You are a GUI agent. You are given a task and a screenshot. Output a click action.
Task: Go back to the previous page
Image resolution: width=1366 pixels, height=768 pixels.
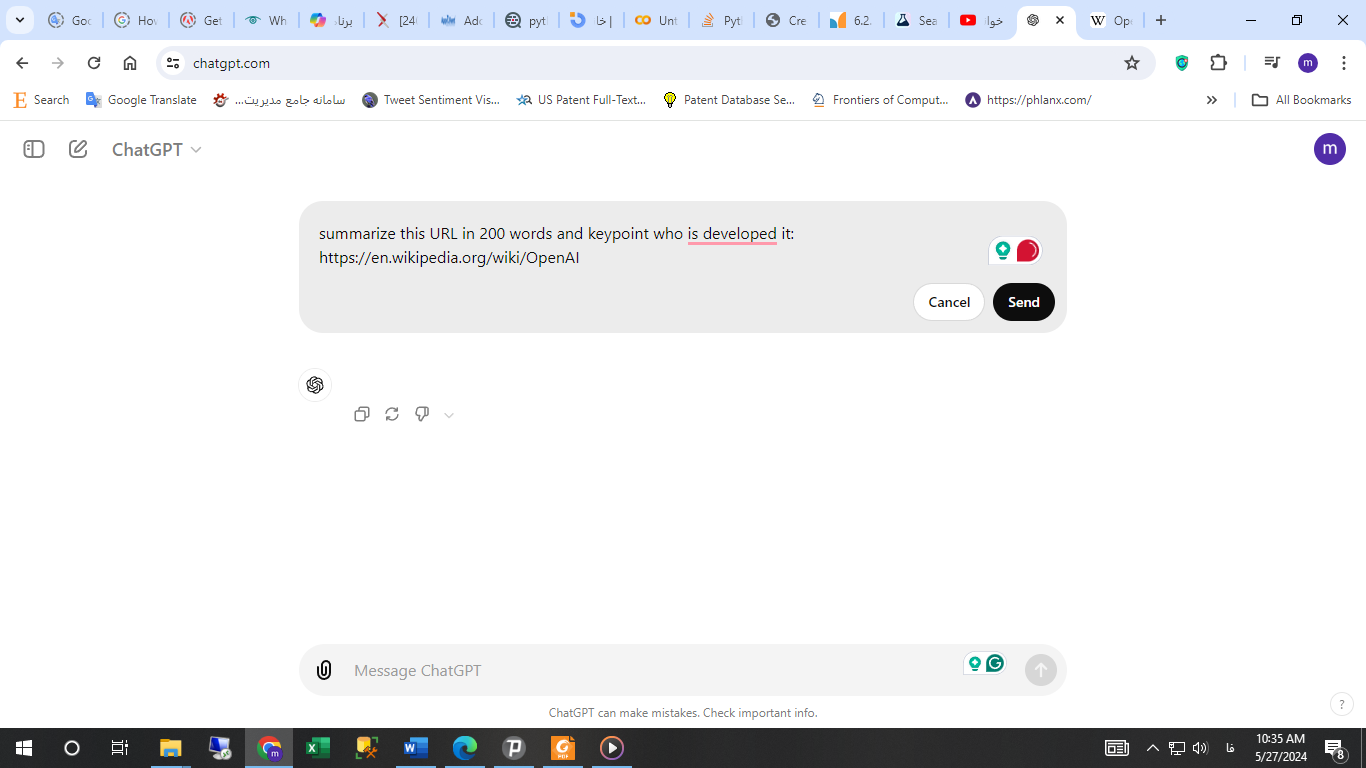pyautogui.click(x=22, y=63)
